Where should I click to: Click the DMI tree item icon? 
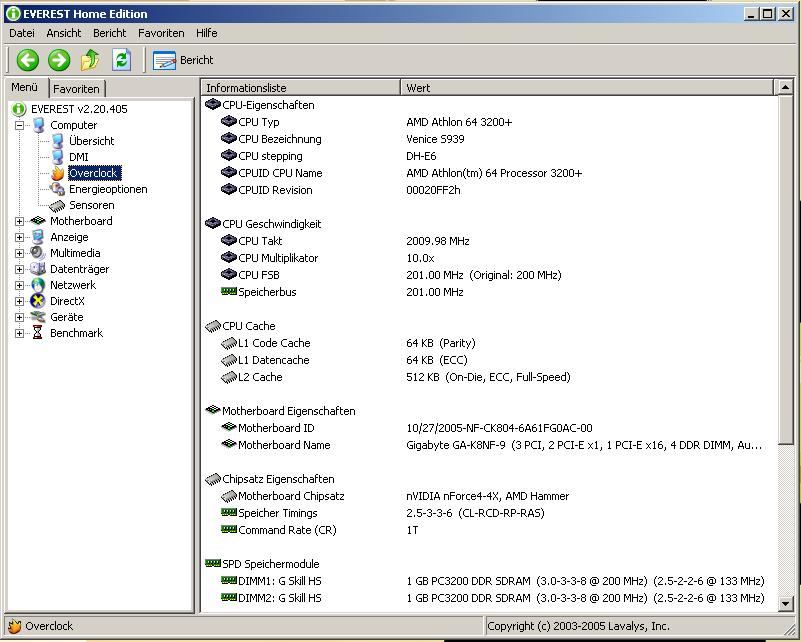click(58, 157)
